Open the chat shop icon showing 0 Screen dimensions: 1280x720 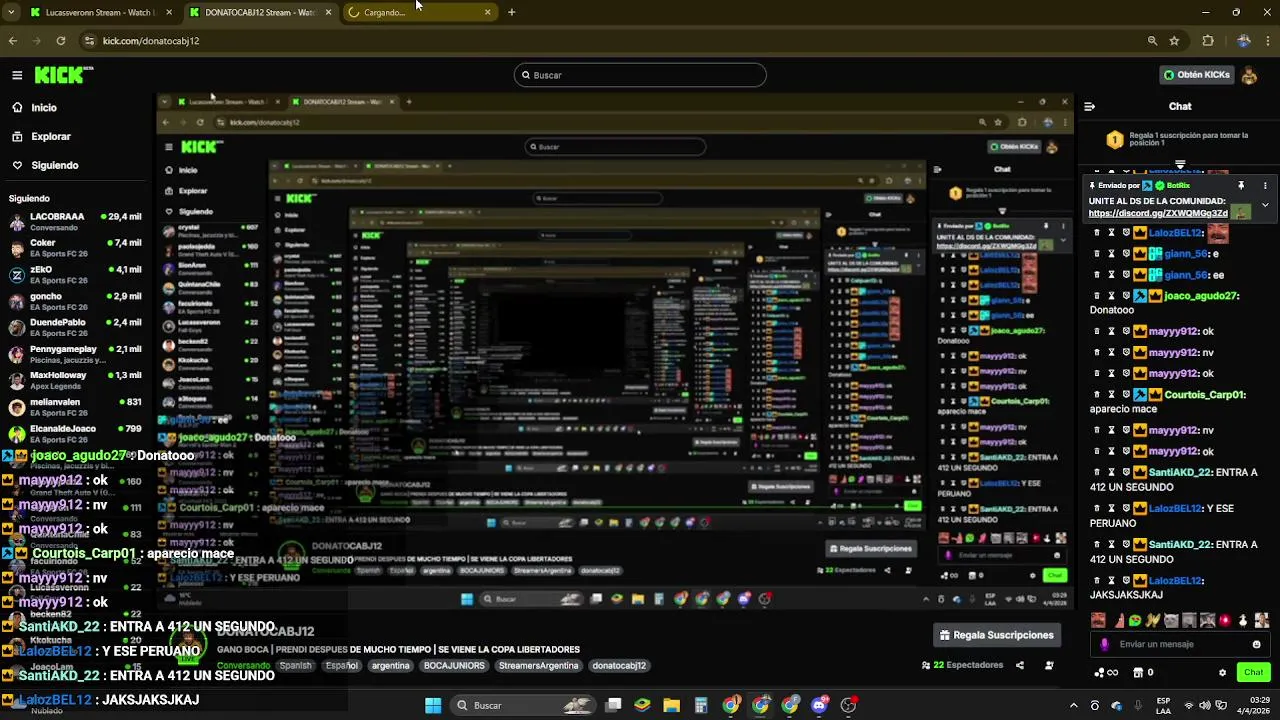1144,673
